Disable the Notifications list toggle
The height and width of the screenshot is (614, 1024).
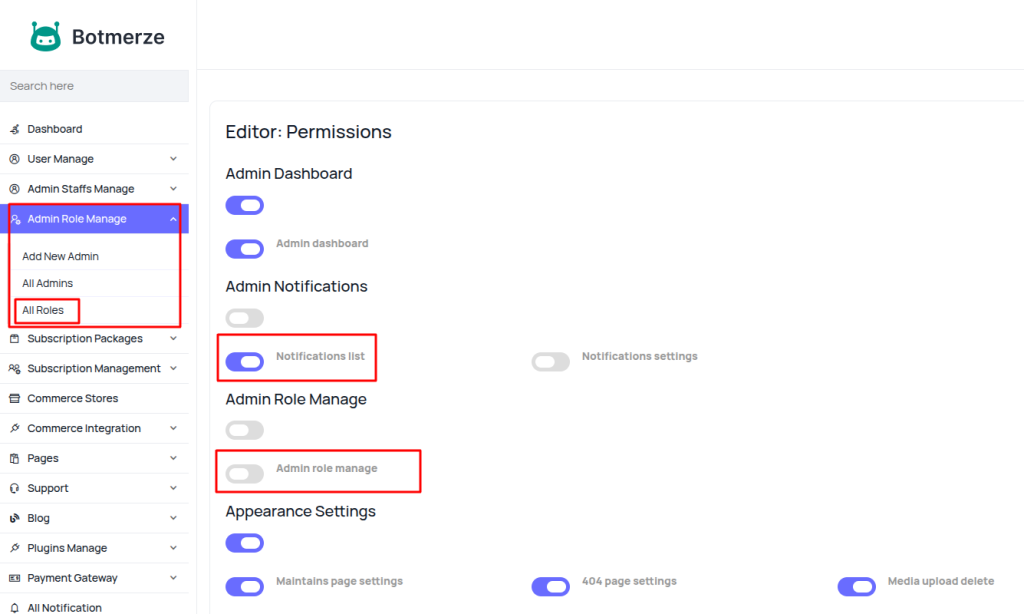[244, 361]
